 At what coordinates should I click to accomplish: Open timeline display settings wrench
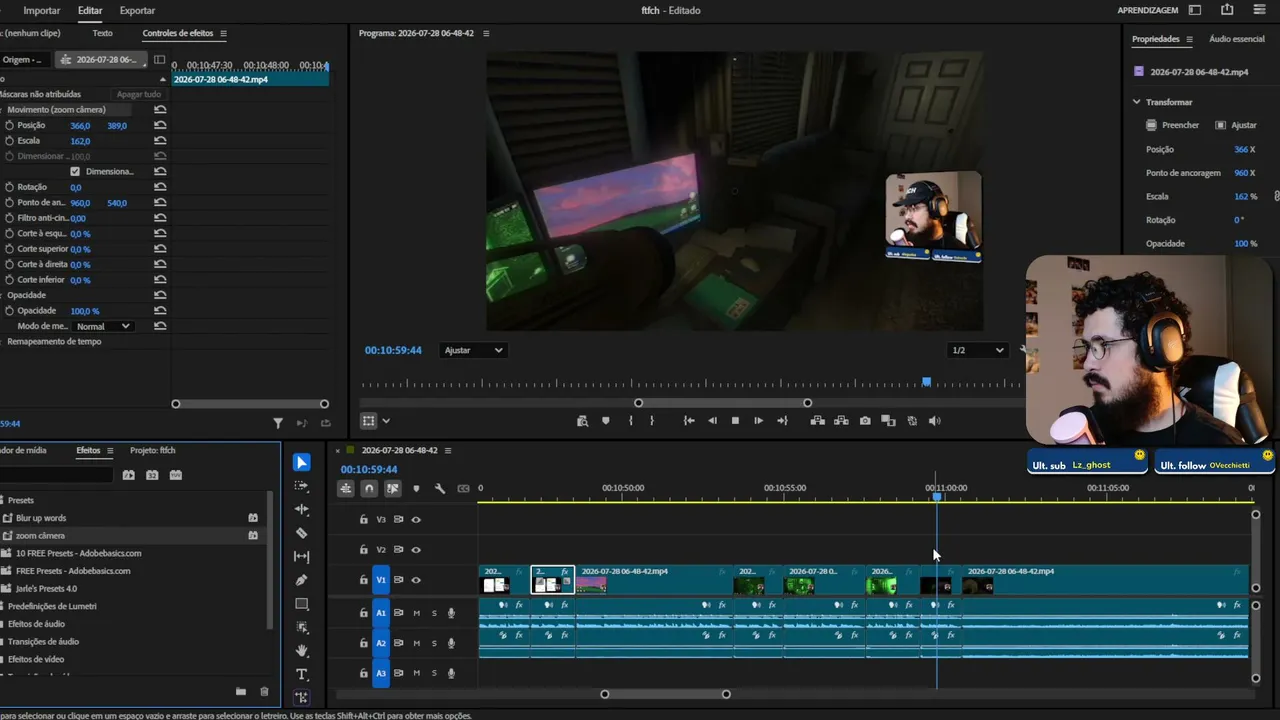(440, 489)
